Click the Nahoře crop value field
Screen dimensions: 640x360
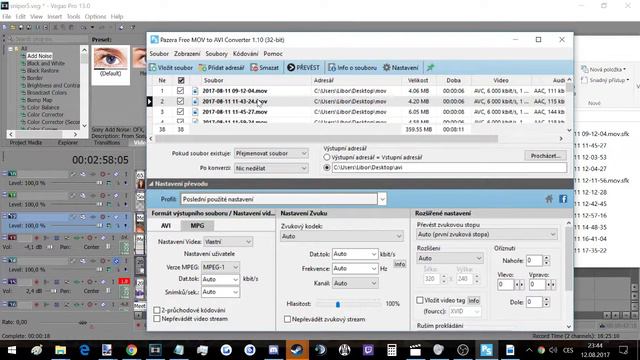(x=534, y=260)
